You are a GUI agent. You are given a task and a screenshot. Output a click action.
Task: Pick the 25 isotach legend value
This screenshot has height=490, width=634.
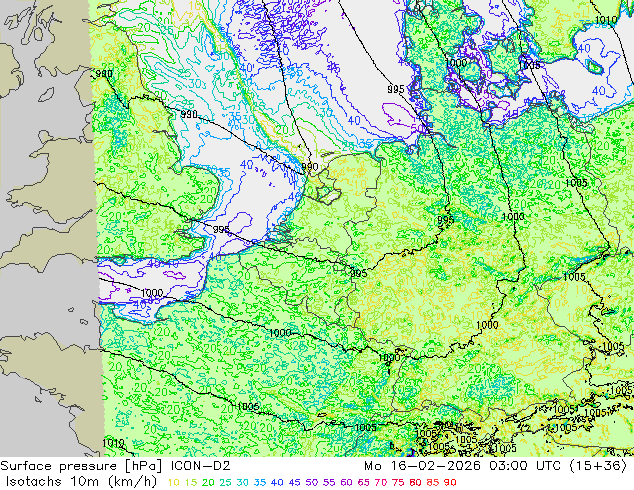click(226, 482)
